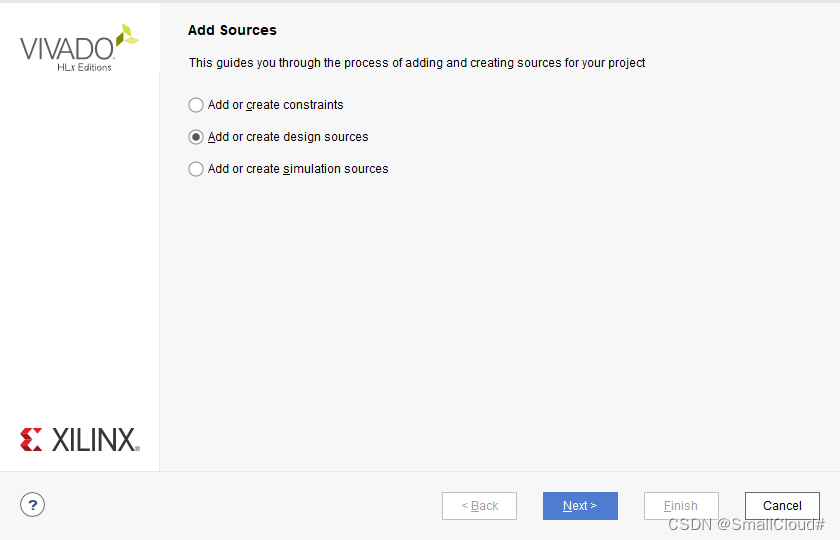Click the CSDN @SmallCloud# watermark
840x540 pixels.
click(x=746, y=525)
